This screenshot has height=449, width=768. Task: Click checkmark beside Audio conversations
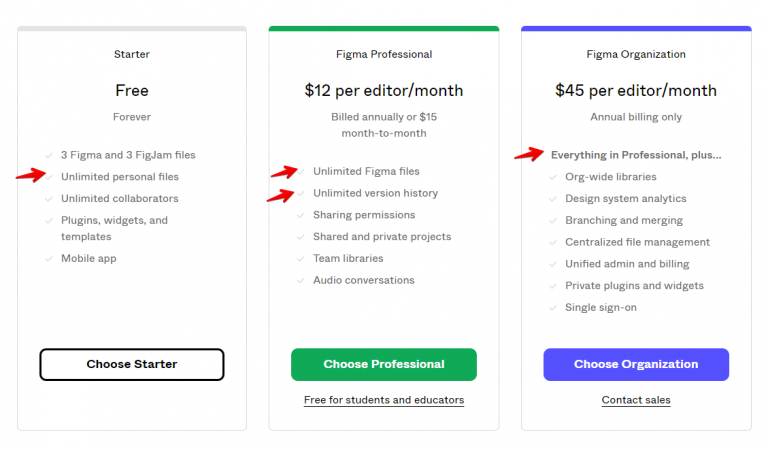click(x=301, y=281)
